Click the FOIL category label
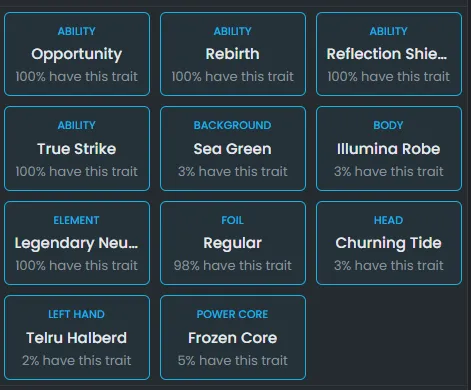This screenshot has height=390, width=471. click(x=233, y=220)
